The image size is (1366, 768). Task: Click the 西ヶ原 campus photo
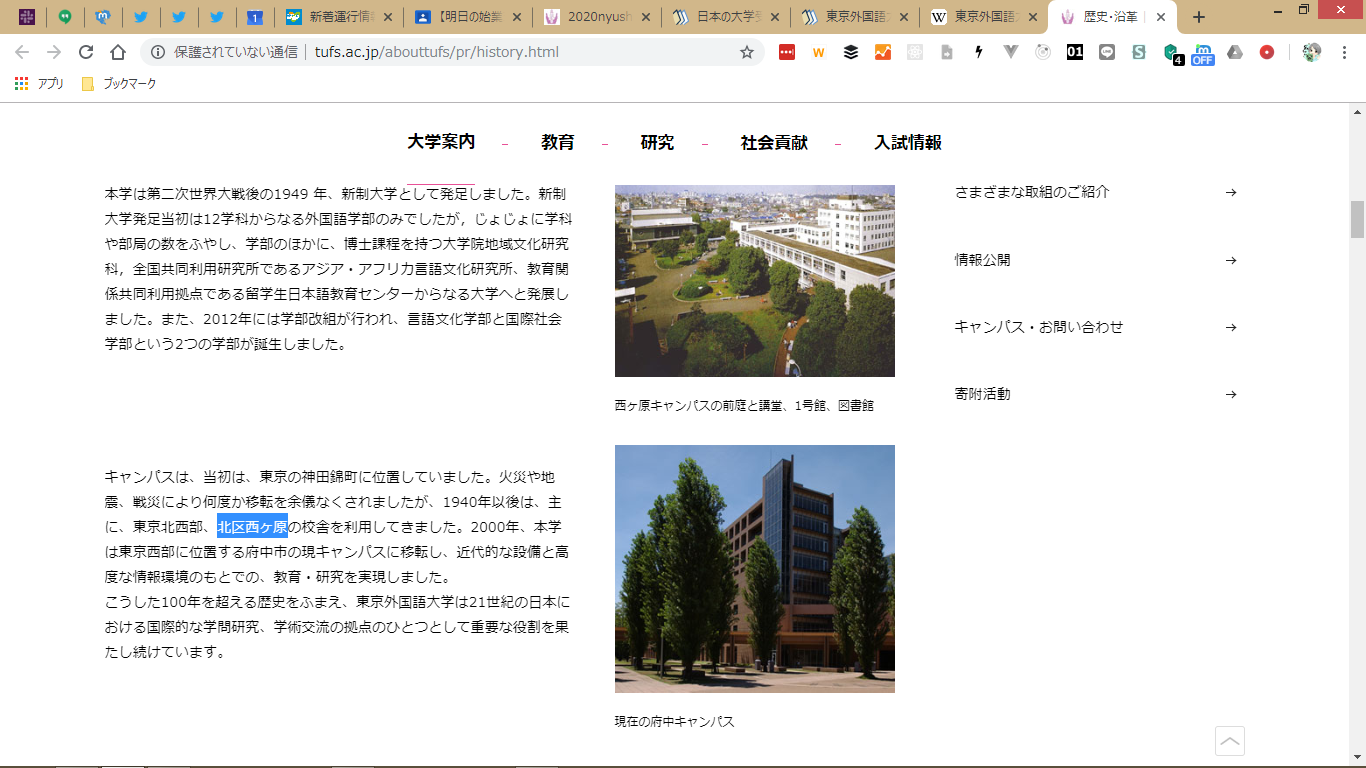click(754, 281)
